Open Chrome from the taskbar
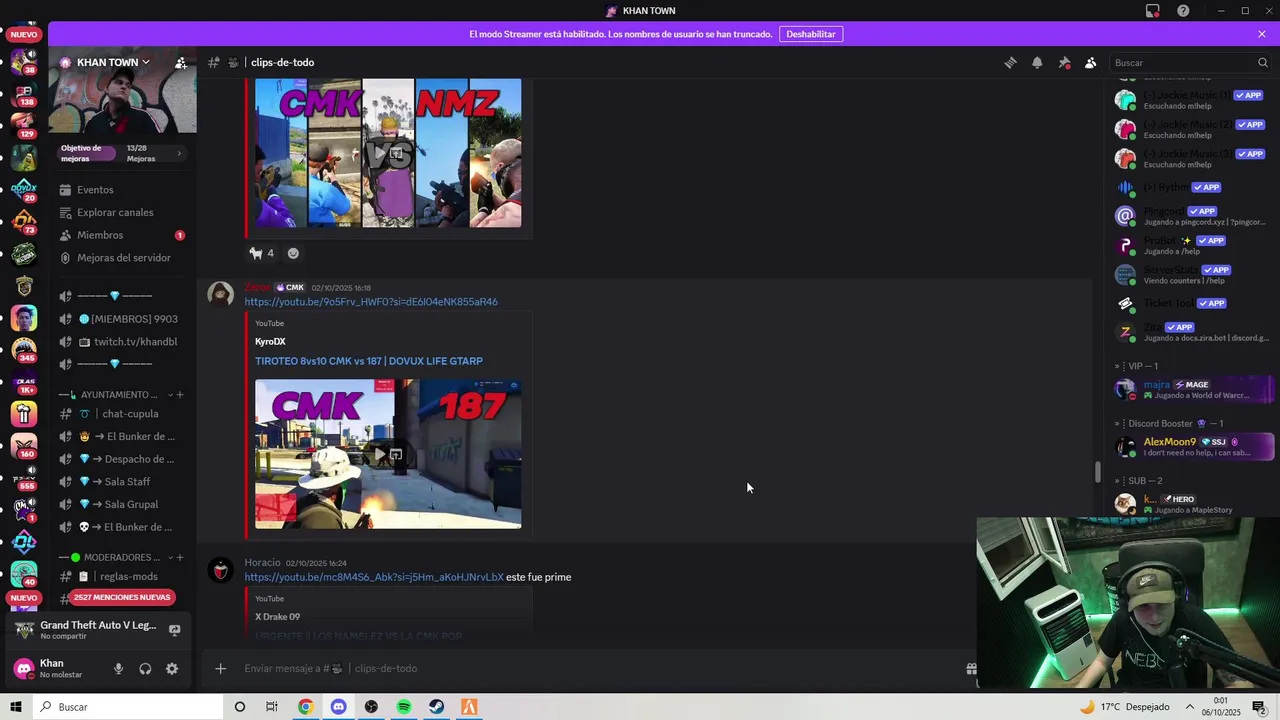The height and width of the screenshot is (720, 1280). click(x=306, y=707)
